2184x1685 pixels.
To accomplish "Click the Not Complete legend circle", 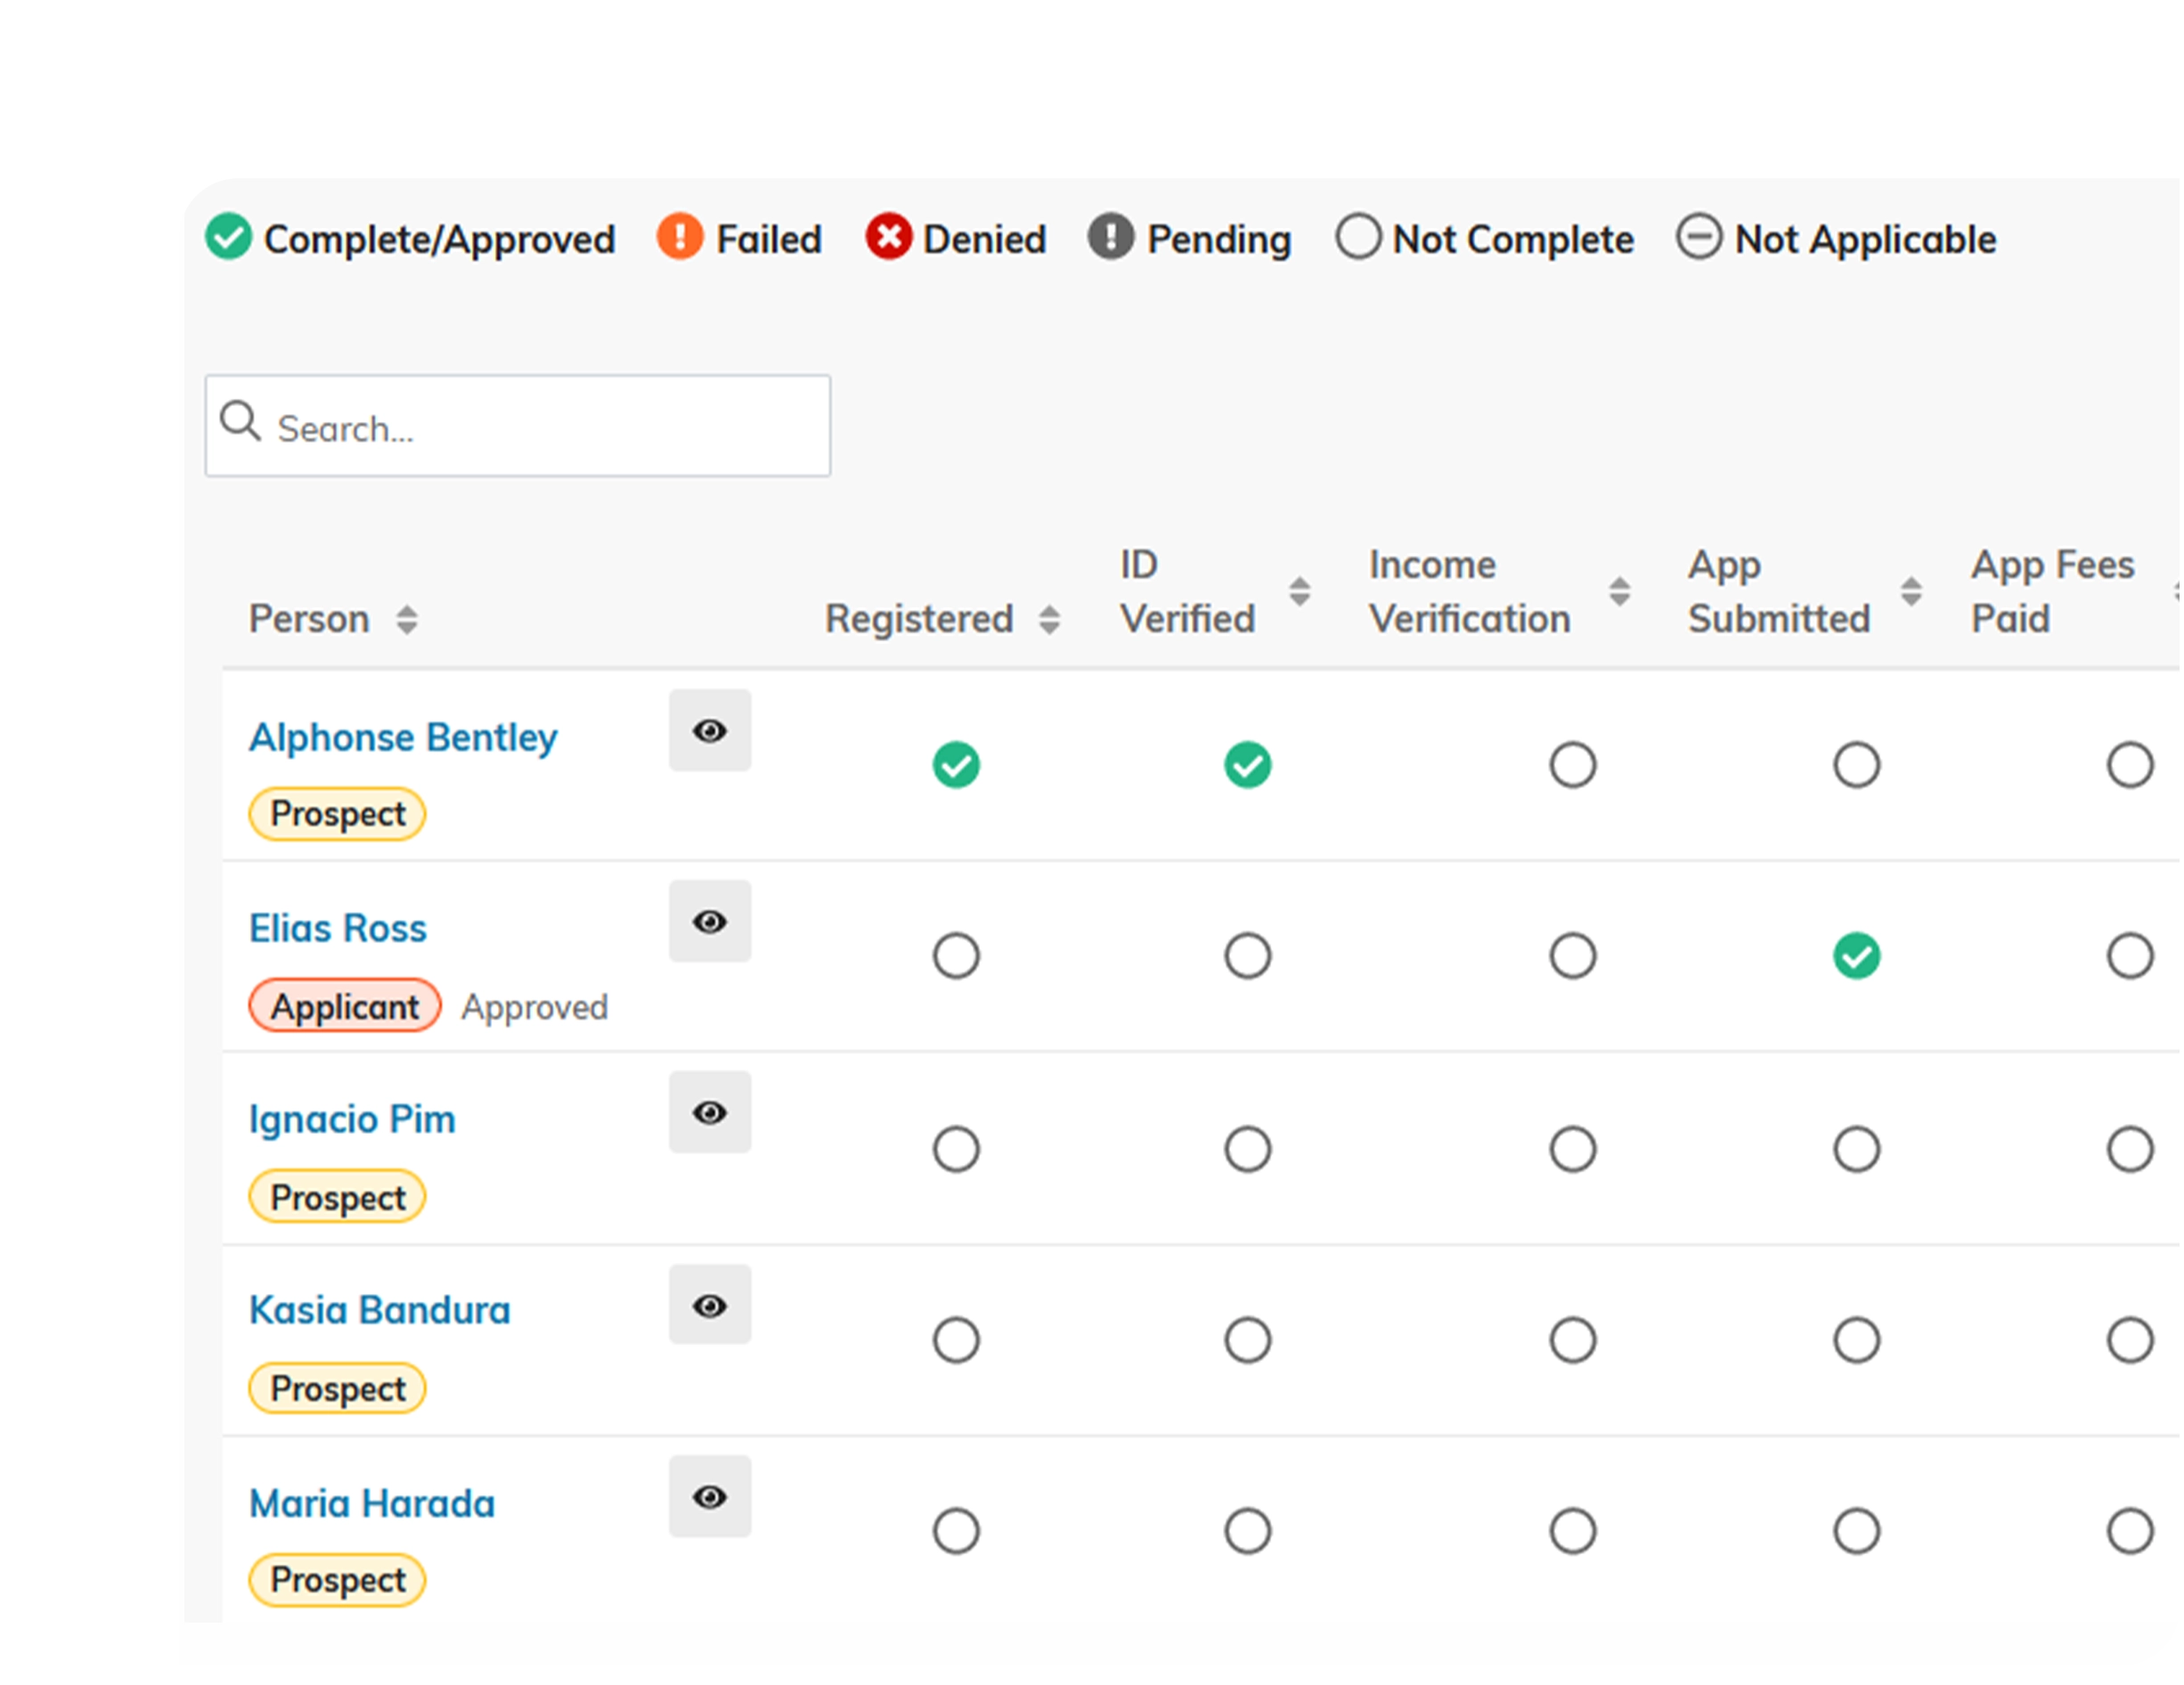I will tap(1358, 237).
